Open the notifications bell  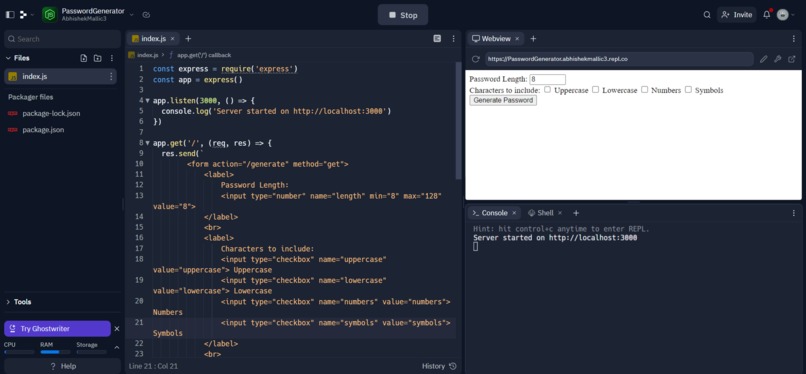tap(766, 15)
